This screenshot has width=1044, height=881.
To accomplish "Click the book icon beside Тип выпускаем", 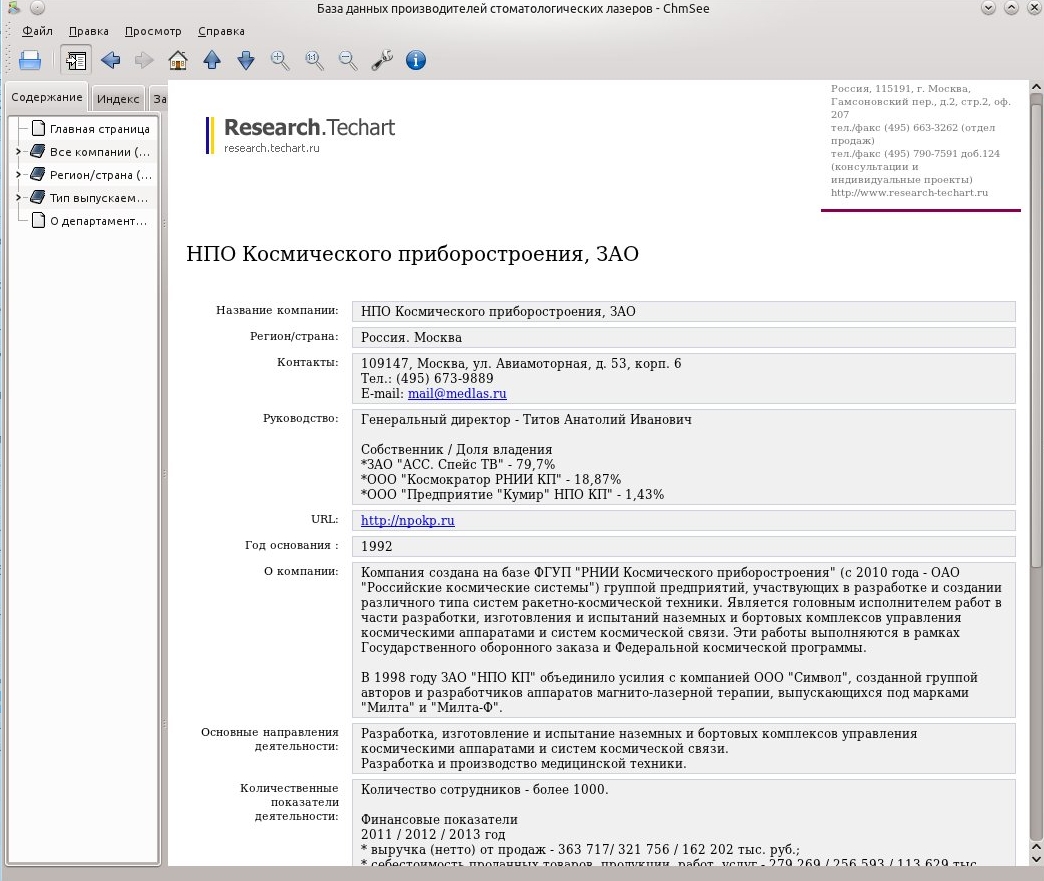I will (38, 197).
